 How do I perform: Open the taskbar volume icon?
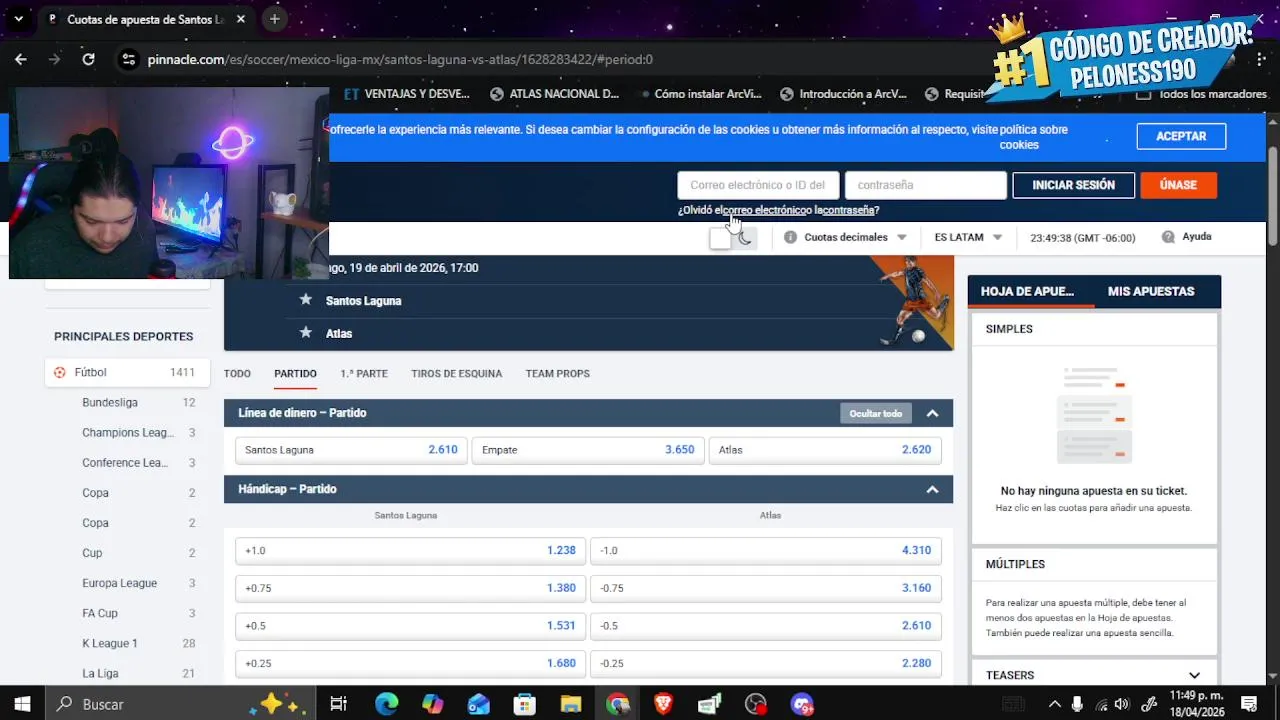click(1121, 704)
